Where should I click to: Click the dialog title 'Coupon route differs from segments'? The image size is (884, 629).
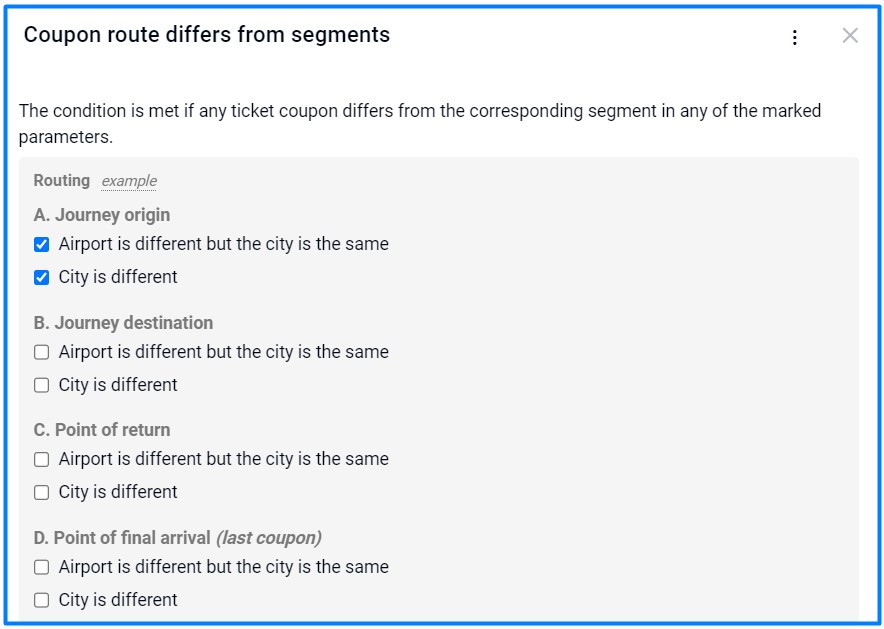tap(207, 35)
